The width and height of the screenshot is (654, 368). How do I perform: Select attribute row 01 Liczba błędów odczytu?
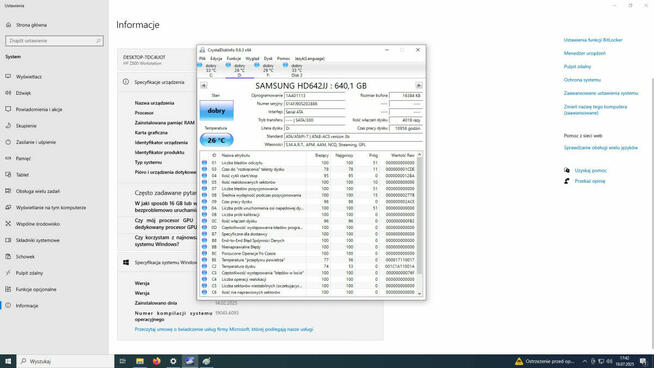309,163
